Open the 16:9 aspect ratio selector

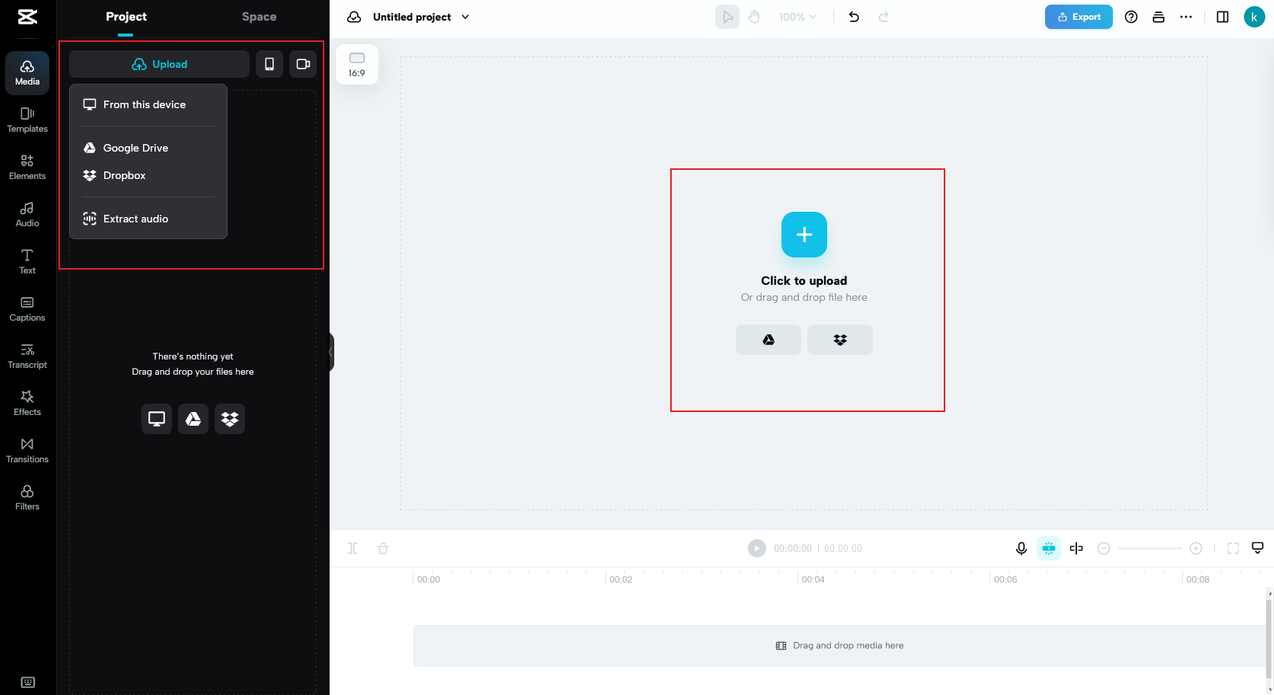point(357,65)
